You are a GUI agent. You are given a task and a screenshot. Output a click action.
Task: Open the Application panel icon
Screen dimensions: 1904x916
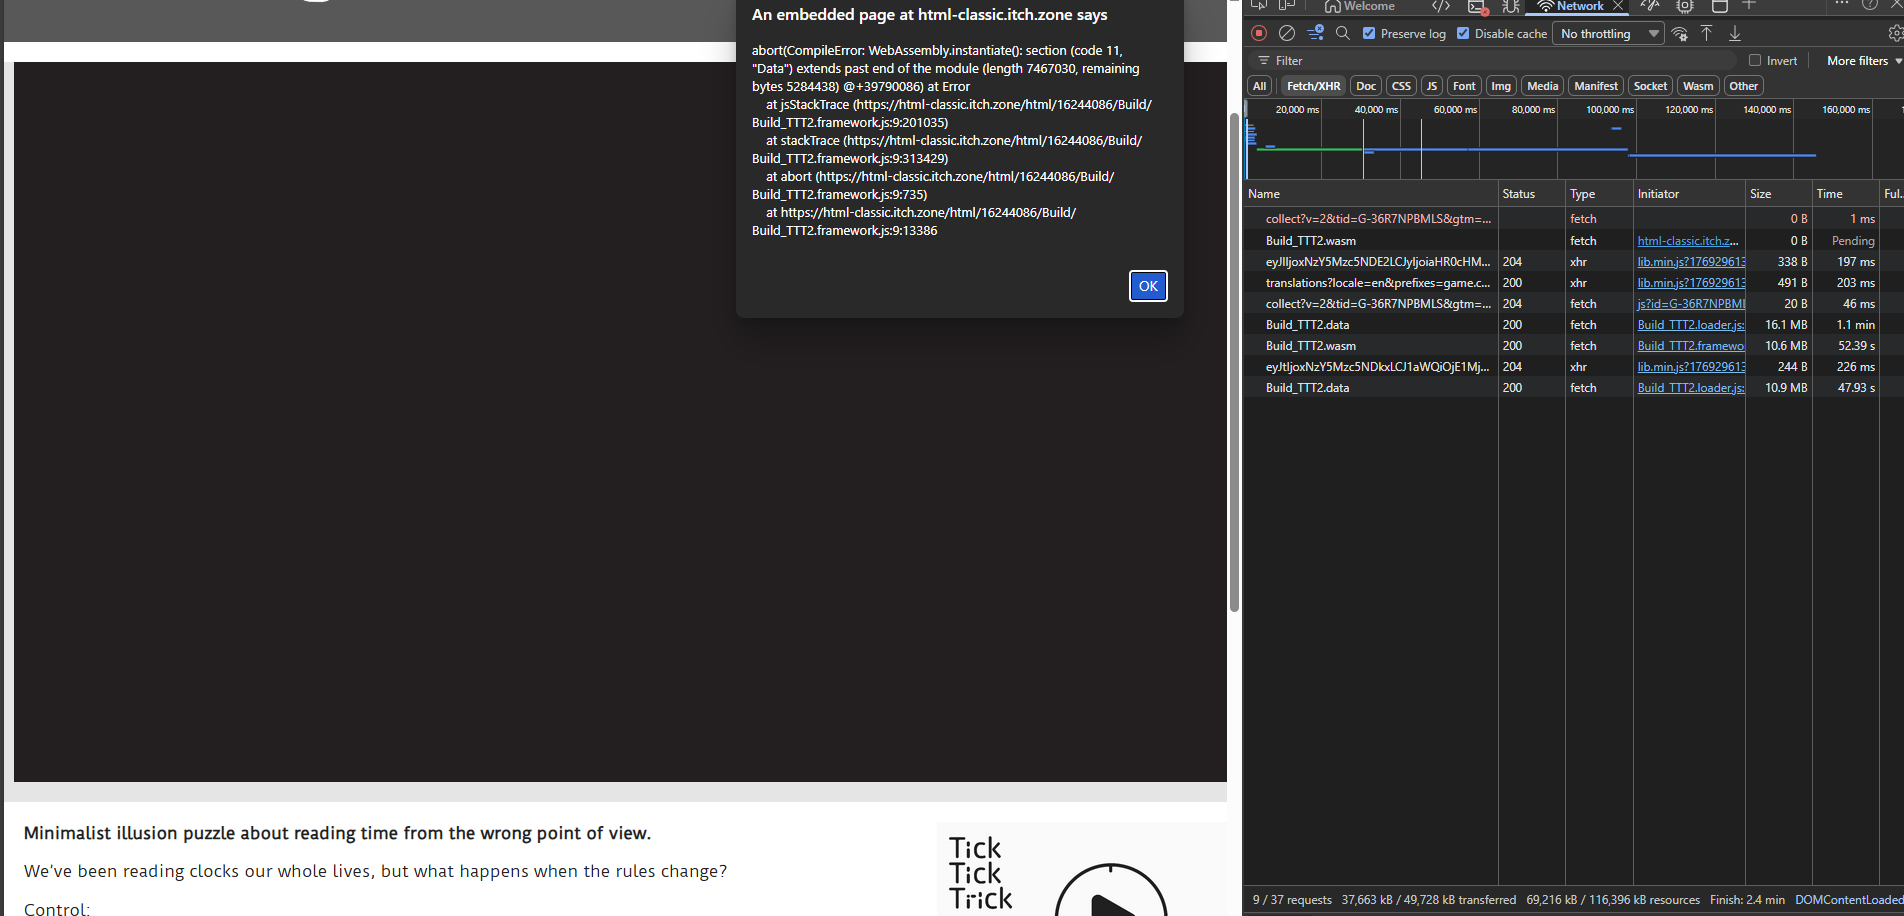(x=1720, y=6)
